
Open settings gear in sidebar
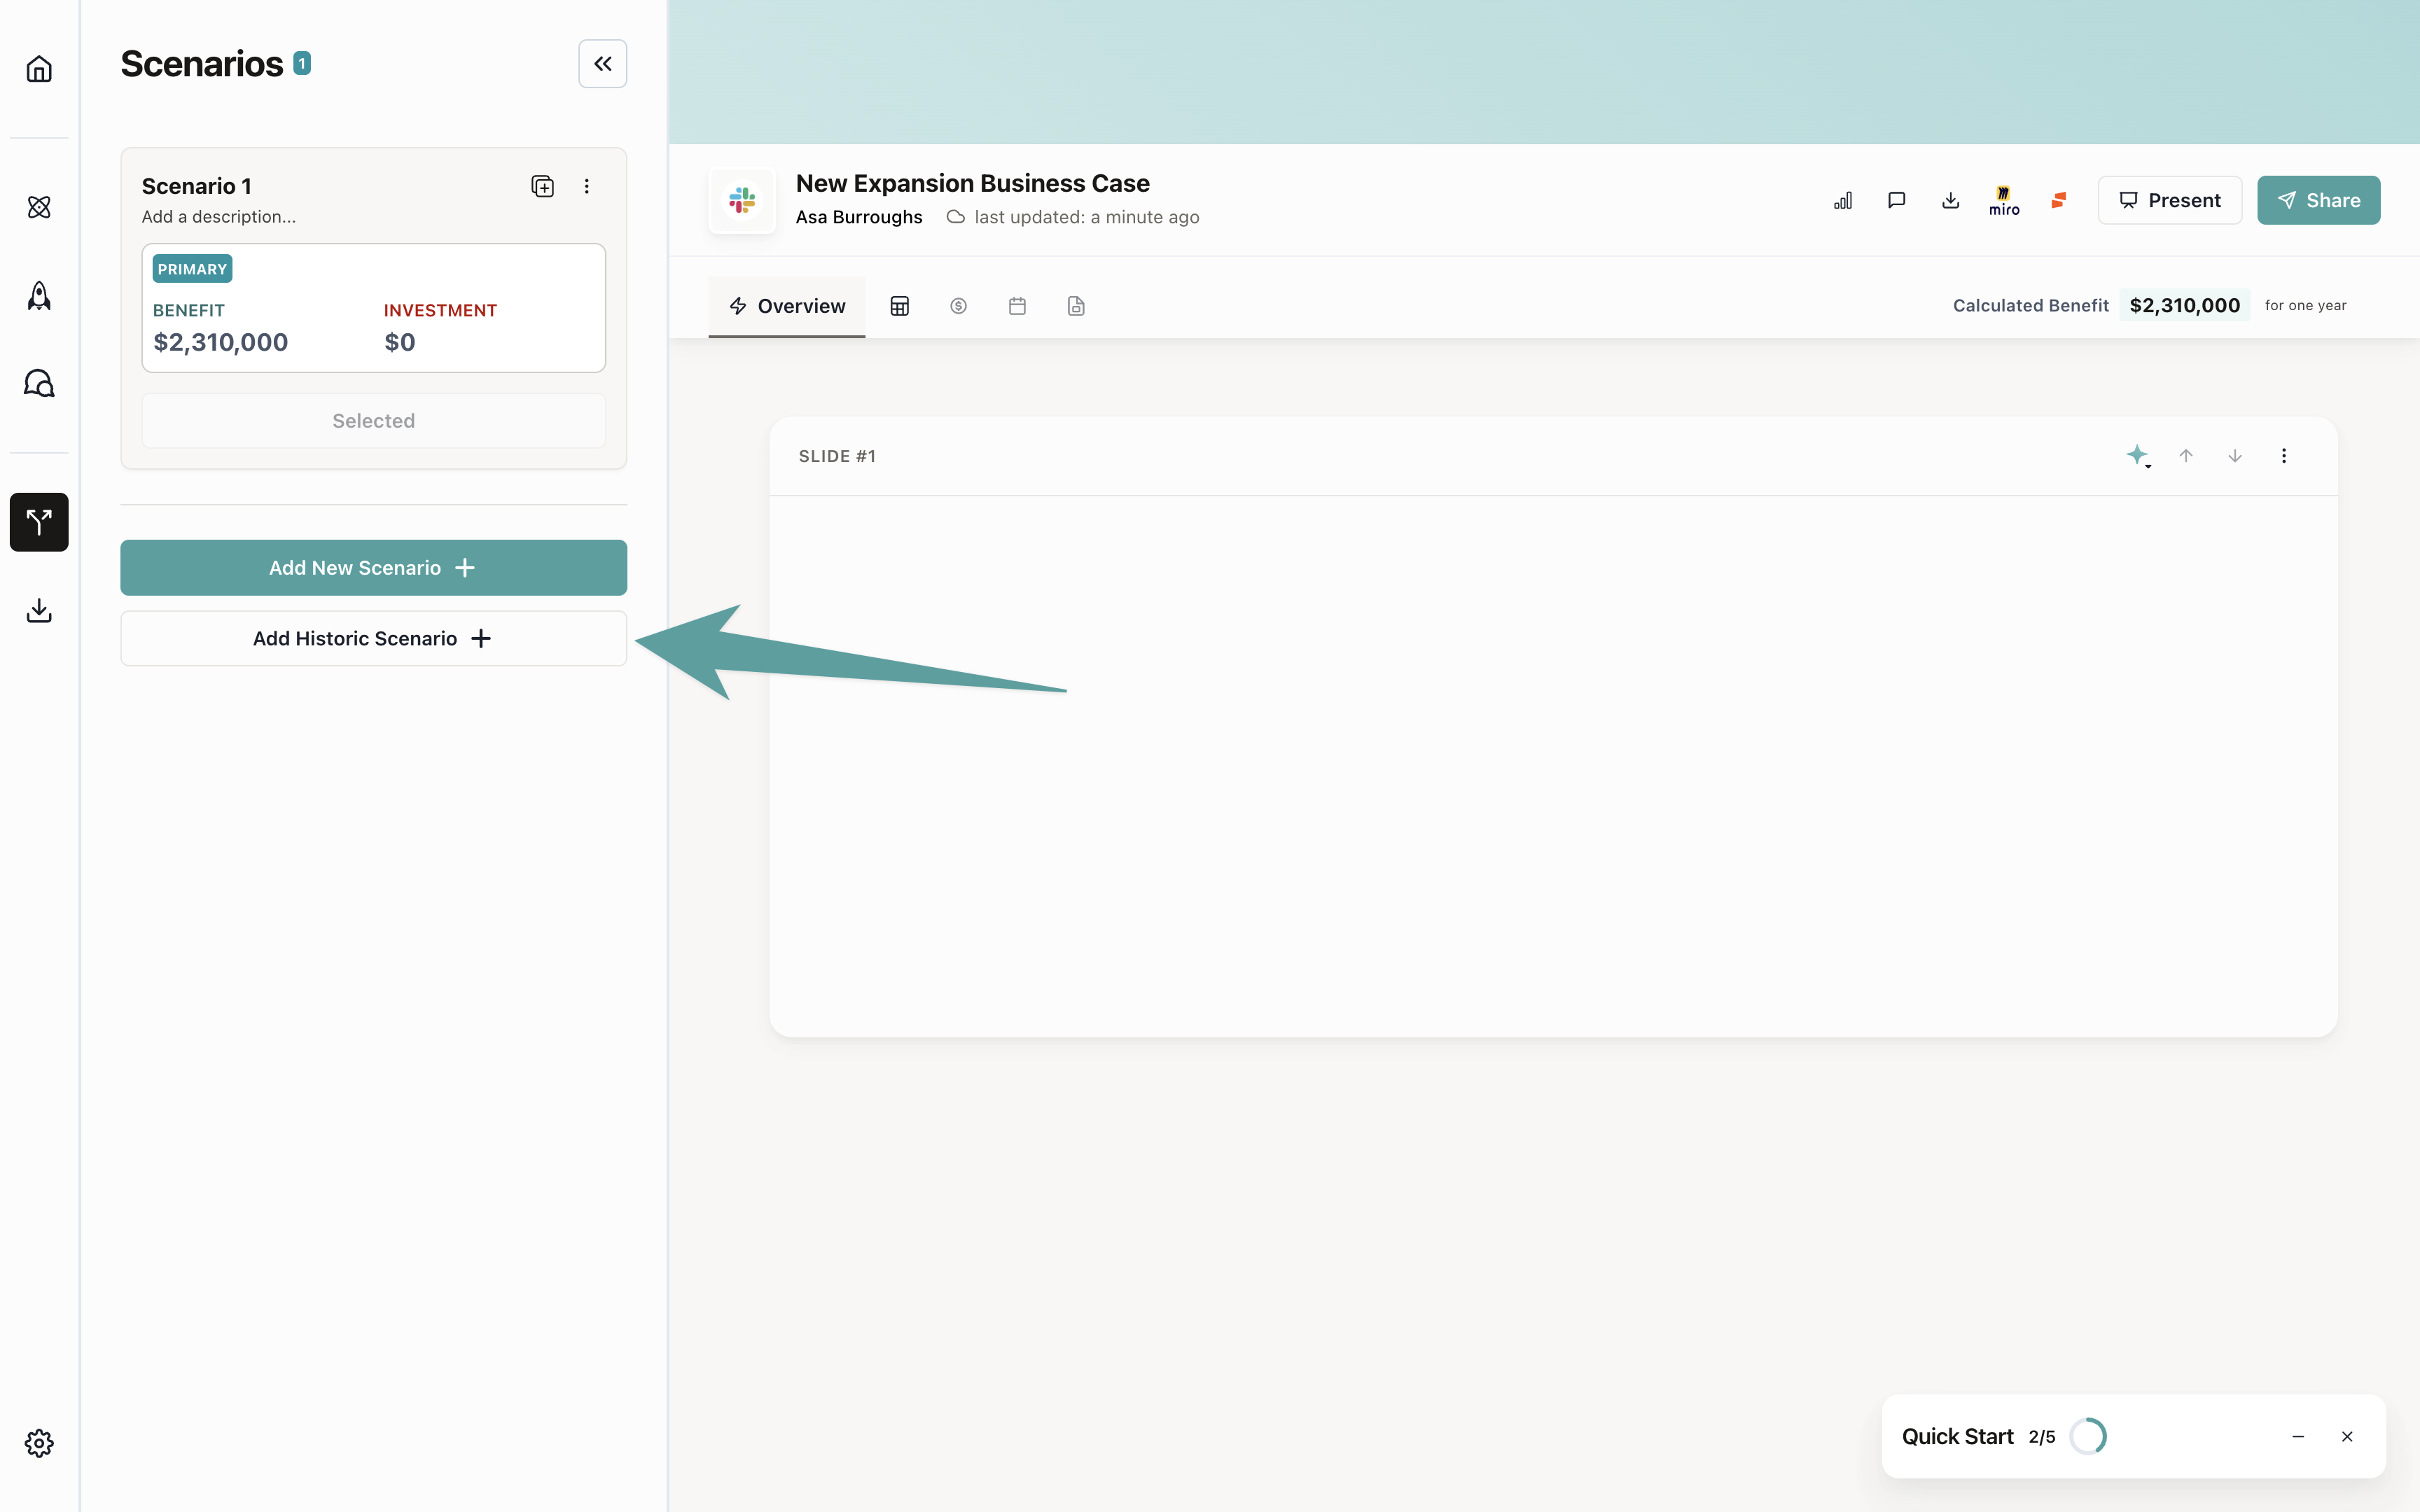pyautogui.click(x=39, y=1443)
